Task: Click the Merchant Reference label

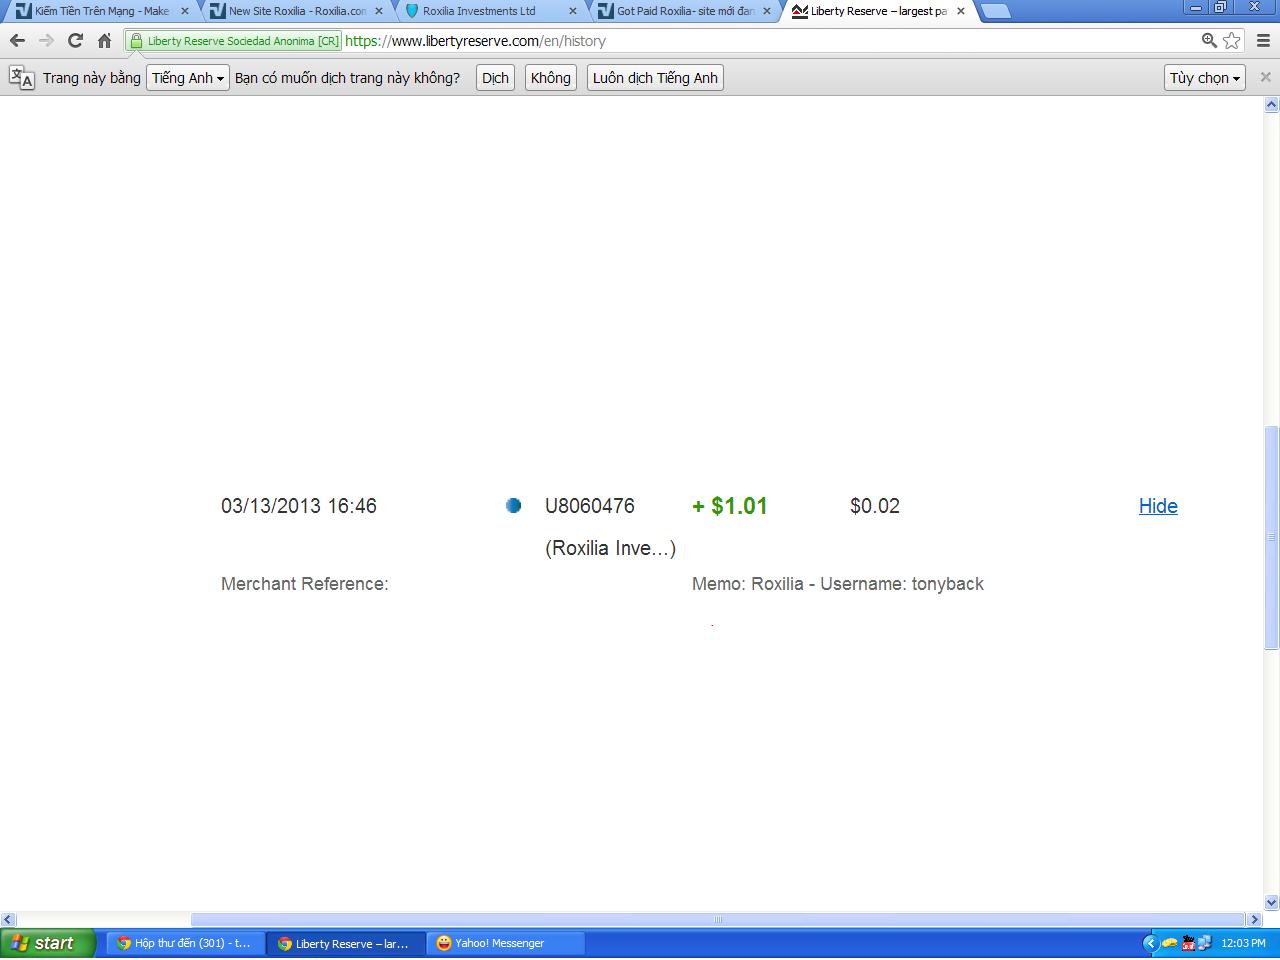Action: 305,584
